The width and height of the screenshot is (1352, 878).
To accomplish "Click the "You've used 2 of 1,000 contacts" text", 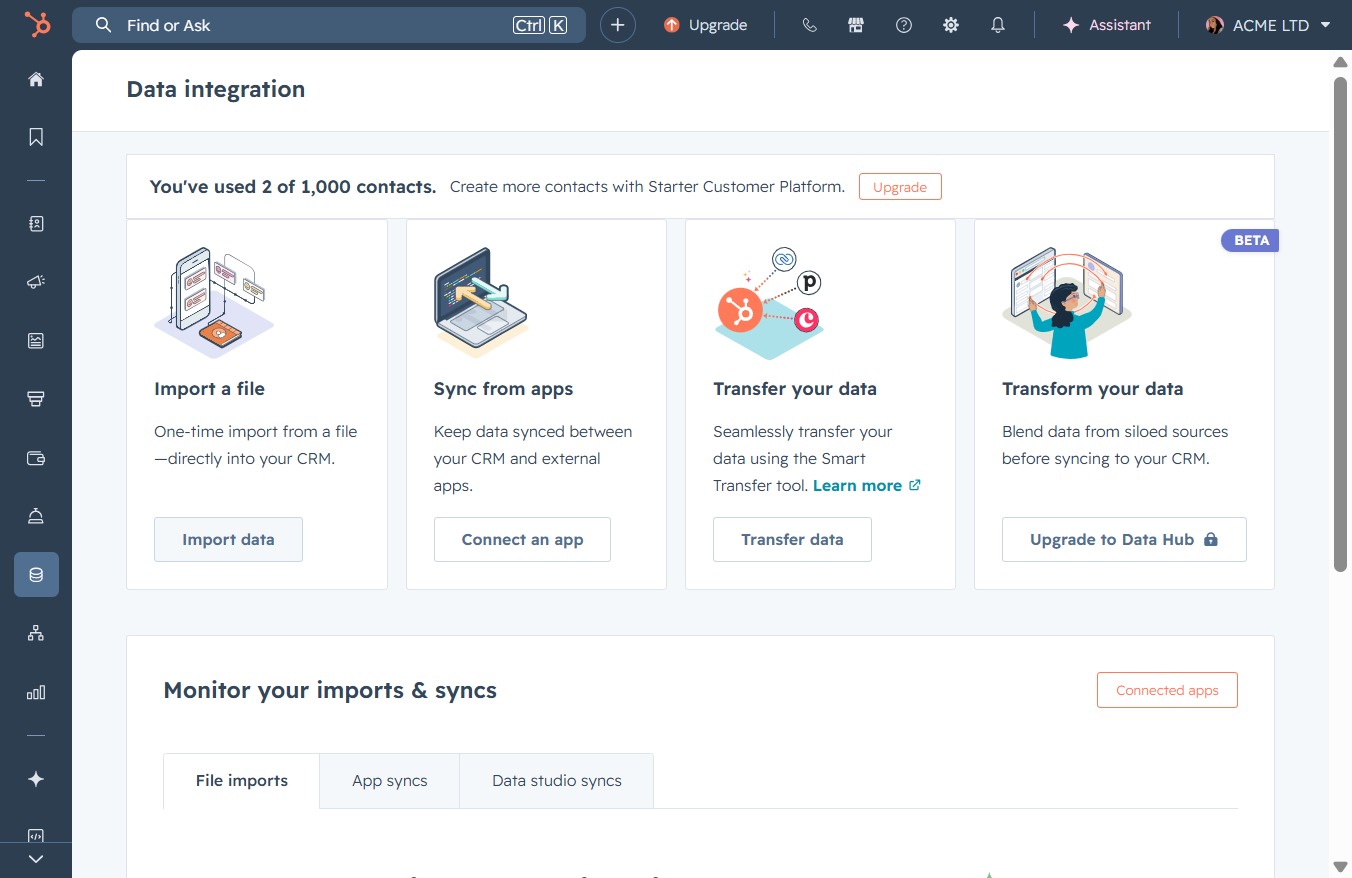I will pyautogui.click(x=293, y=187).
